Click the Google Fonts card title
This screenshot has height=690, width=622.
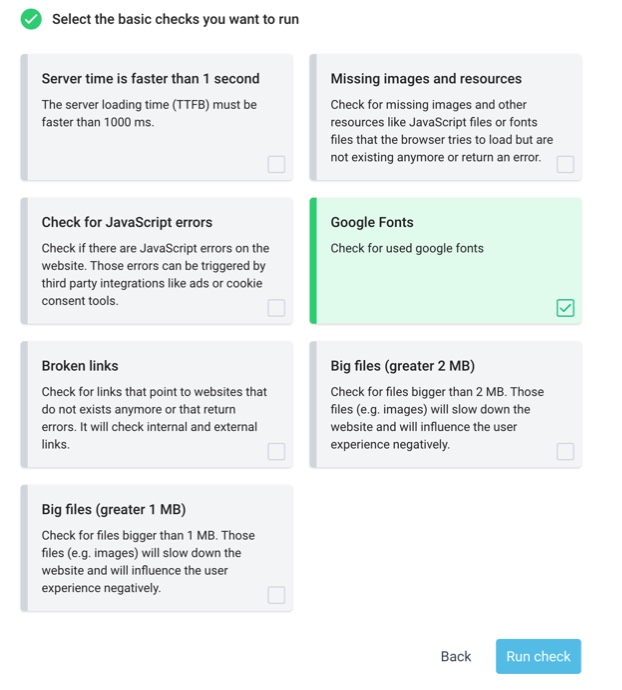372,222
